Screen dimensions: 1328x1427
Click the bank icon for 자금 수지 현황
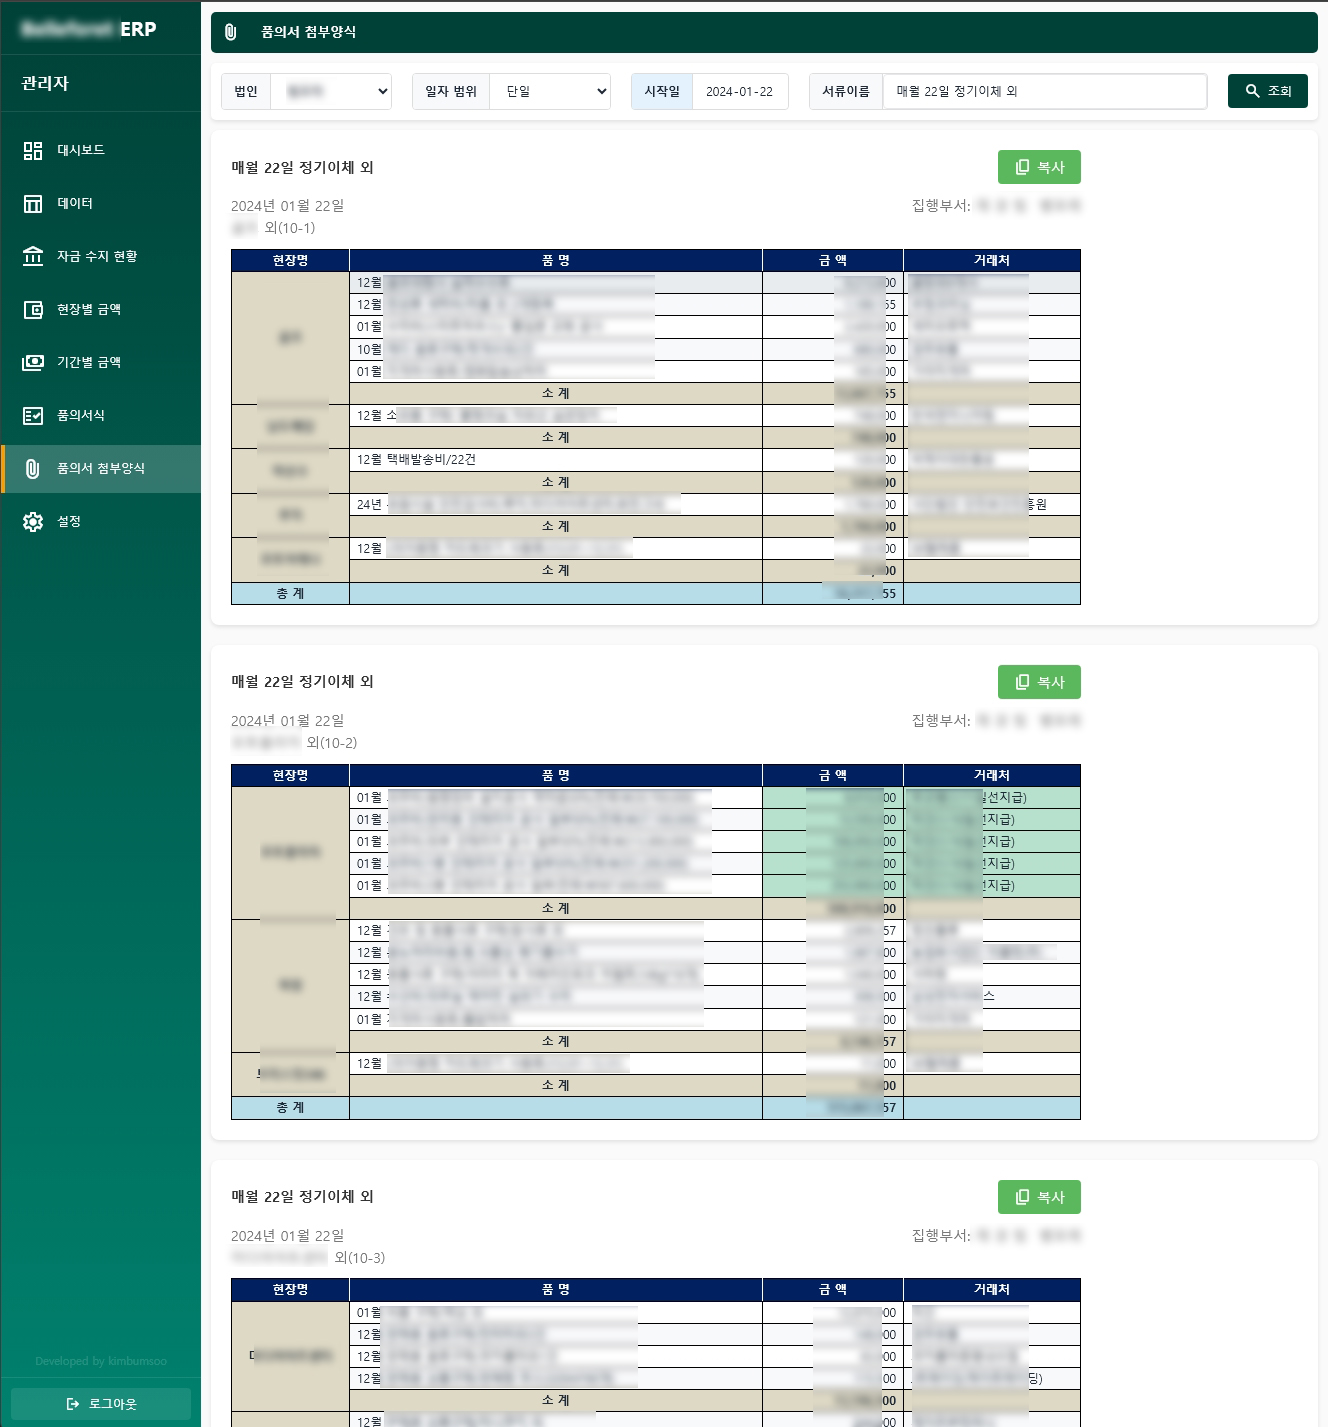click(x=33, y=256)
